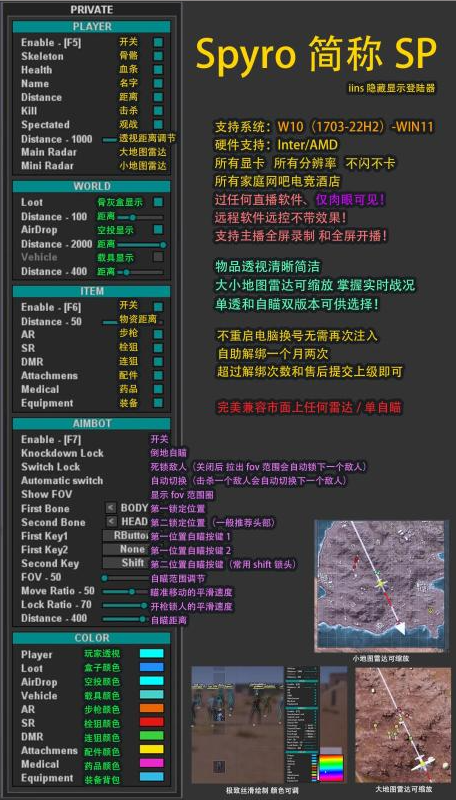Click the Distance - 100 slider under Loot
This screenshot has width=456, height=800.
pos(140,217)
